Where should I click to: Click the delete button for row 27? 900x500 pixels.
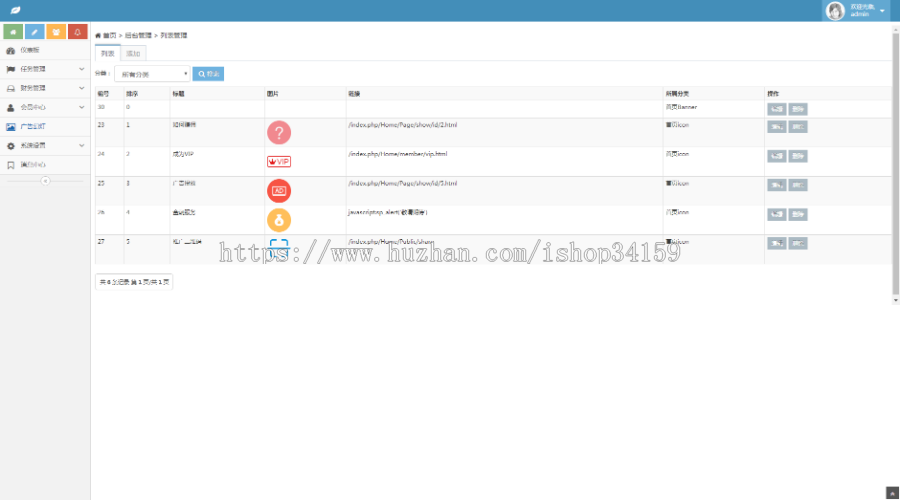pos(798,243)
